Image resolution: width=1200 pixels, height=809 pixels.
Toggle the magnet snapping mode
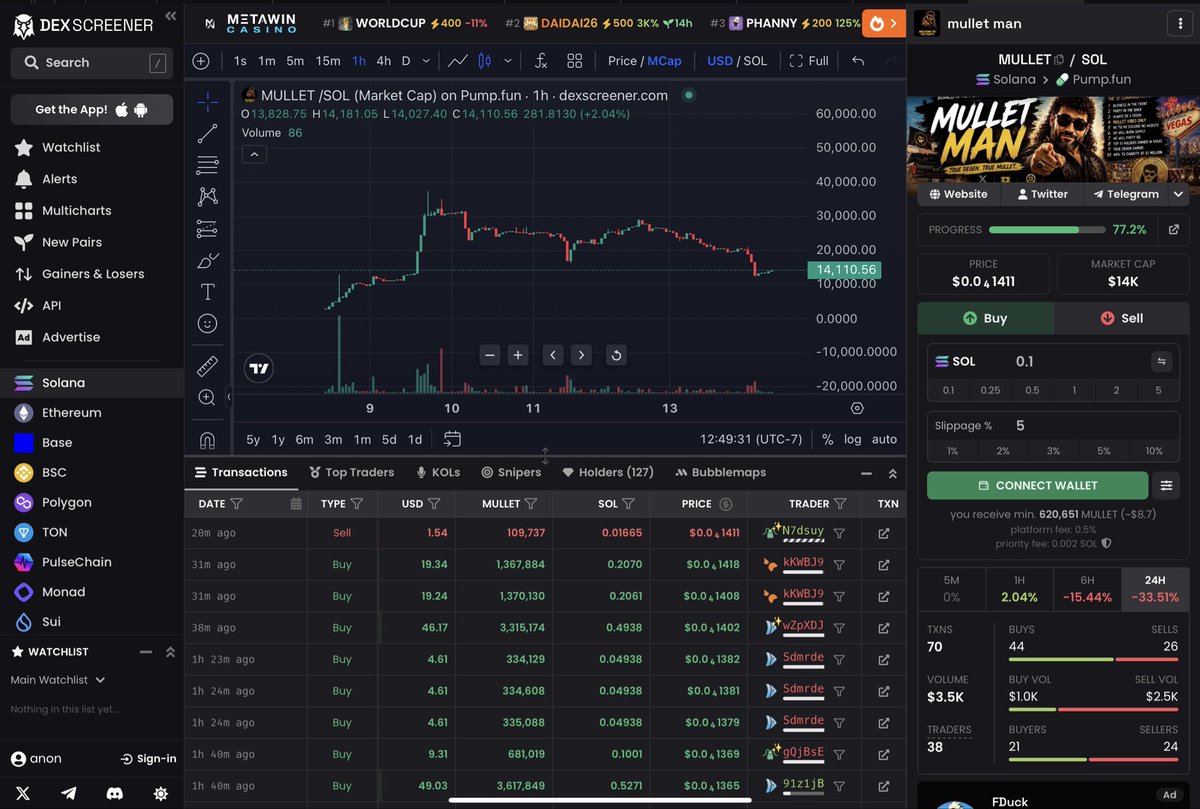[207, 439]
